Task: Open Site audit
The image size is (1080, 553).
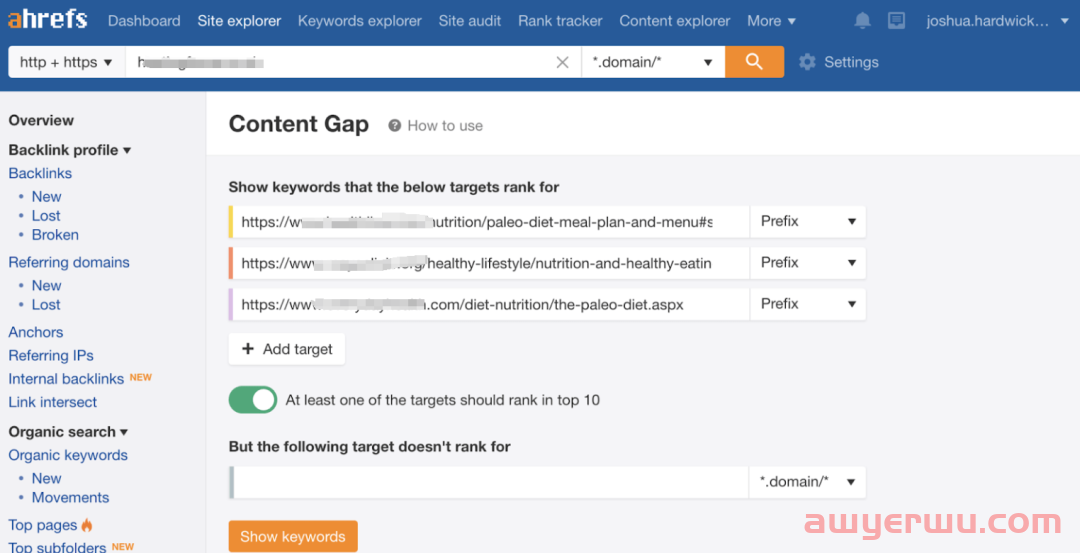Action: tap(470, 21)
